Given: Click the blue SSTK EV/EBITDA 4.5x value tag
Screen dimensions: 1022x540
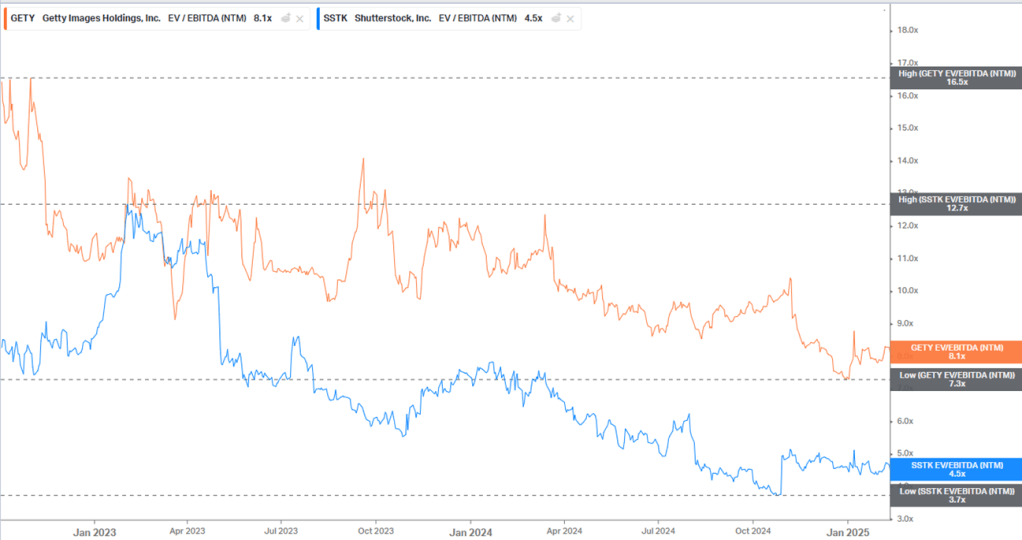Looking at the screenshot, I should coord(955,470).
